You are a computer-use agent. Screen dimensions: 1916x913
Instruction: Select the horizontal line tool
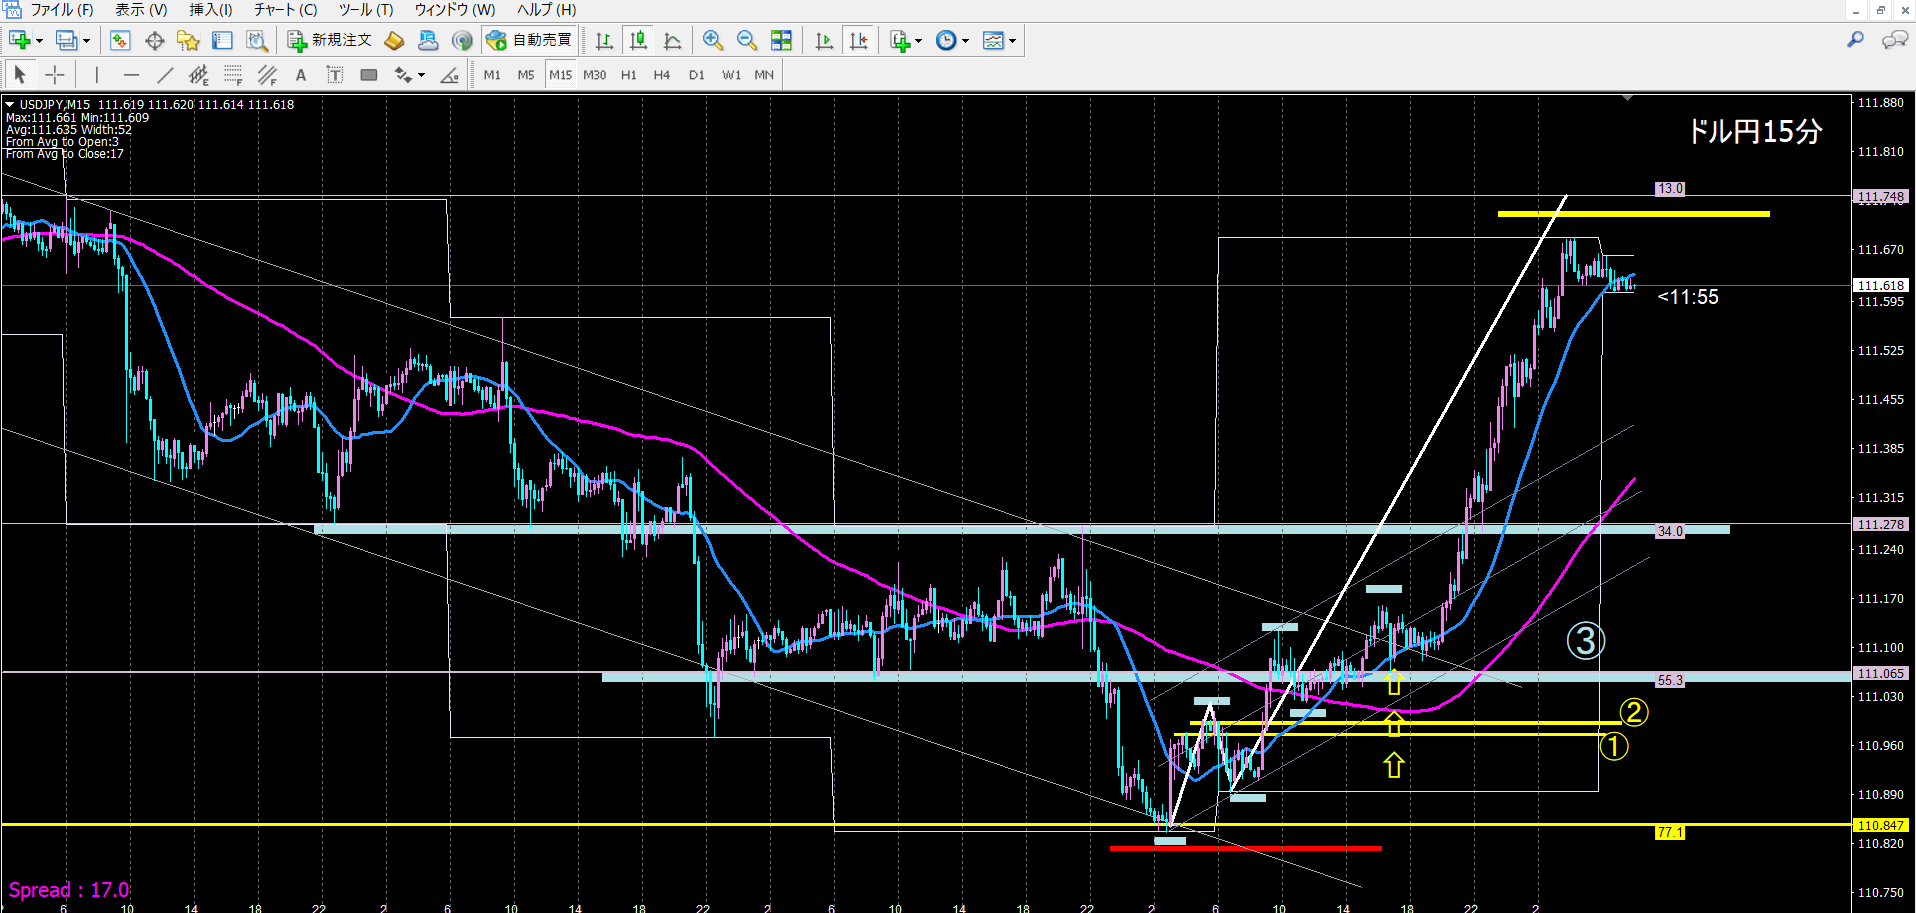[x=131, y=75]
